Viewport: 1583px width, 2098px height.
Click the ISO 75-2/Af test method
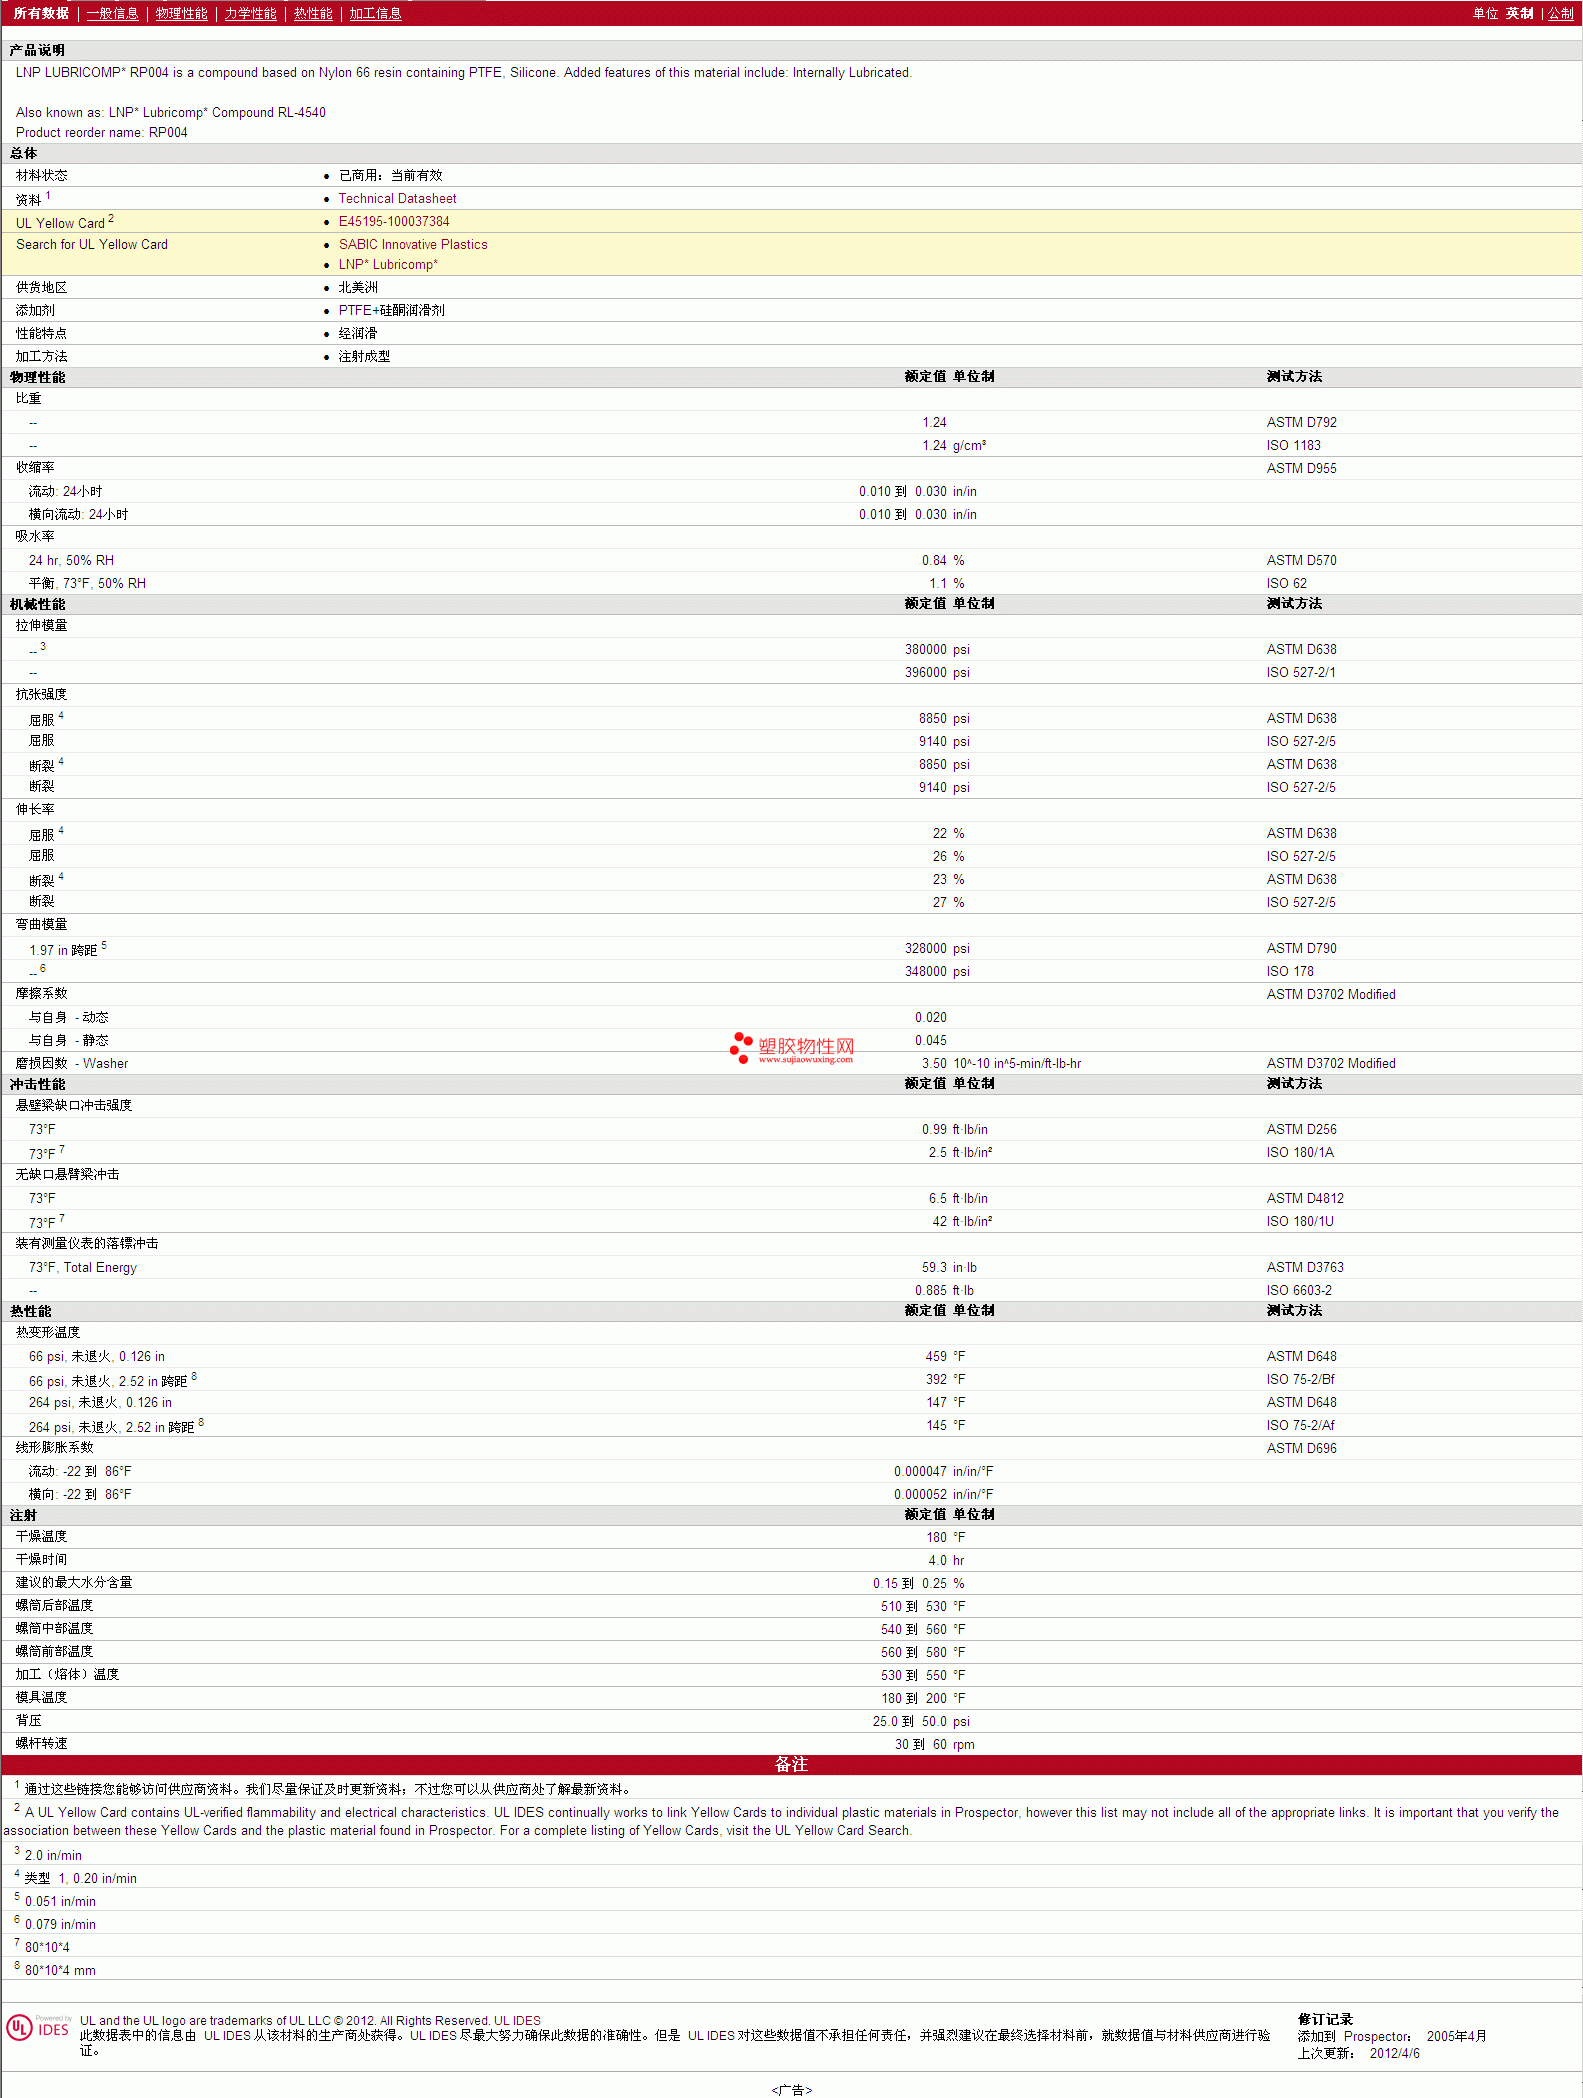(x=1300, y=1426)
